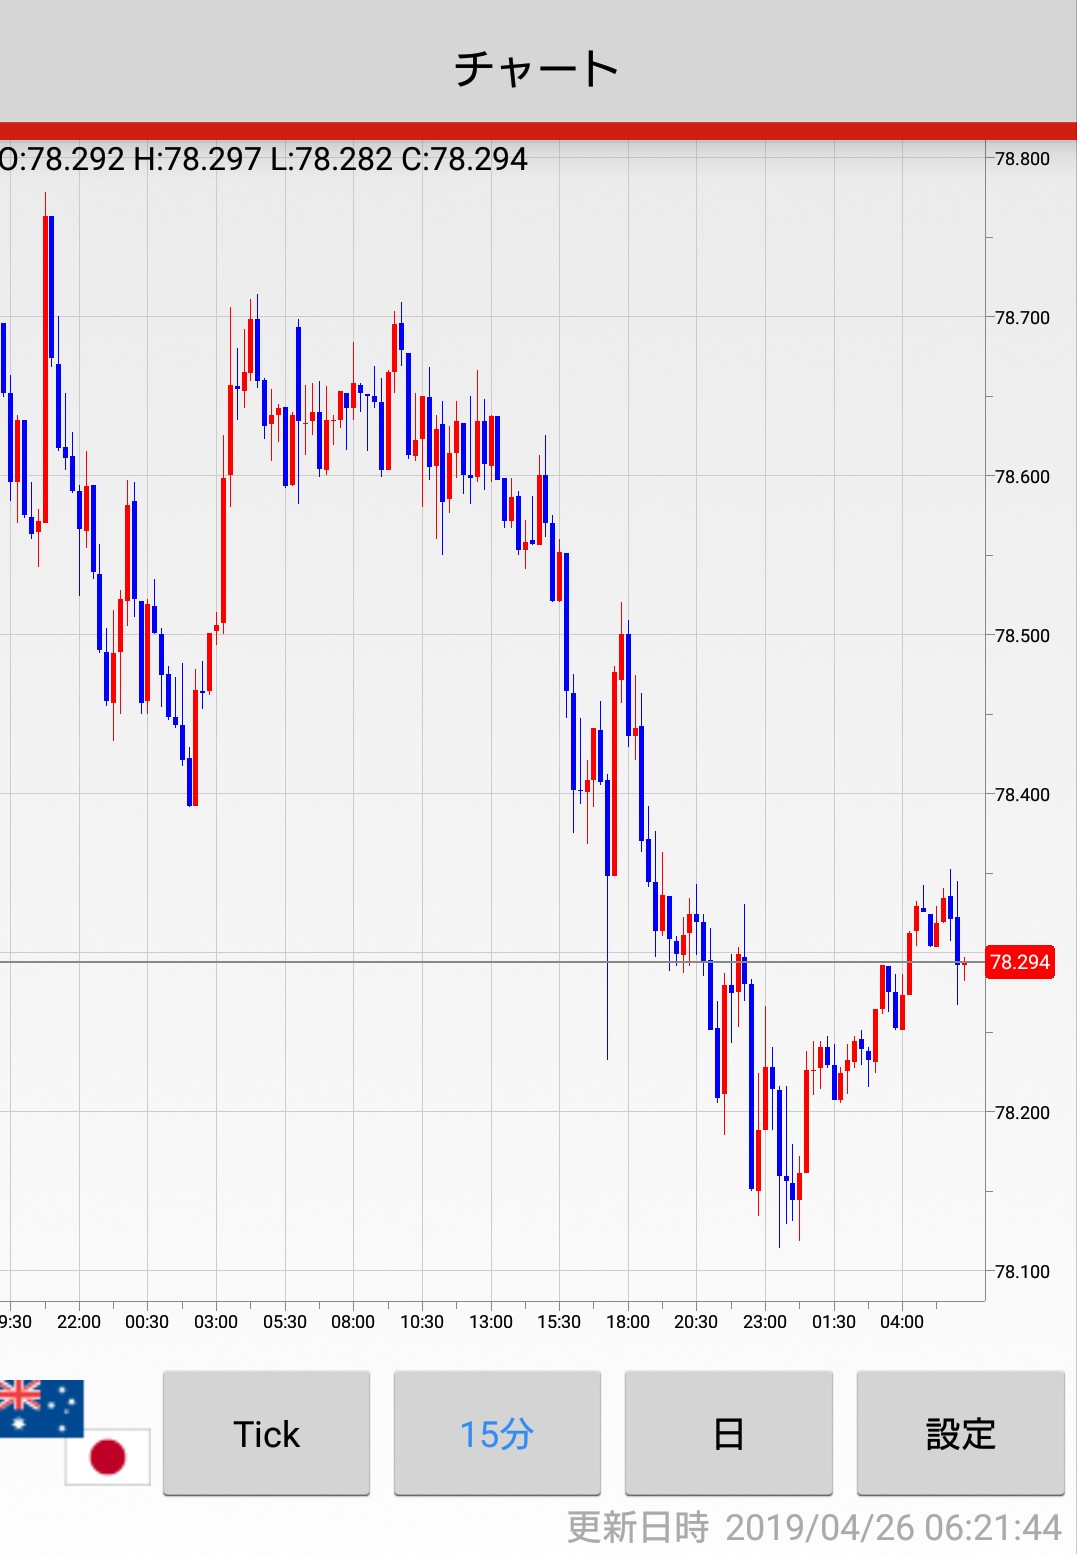The image size is (1077, 1554).
Task: Open the 設定 settings button
Action: [960, 1433]
